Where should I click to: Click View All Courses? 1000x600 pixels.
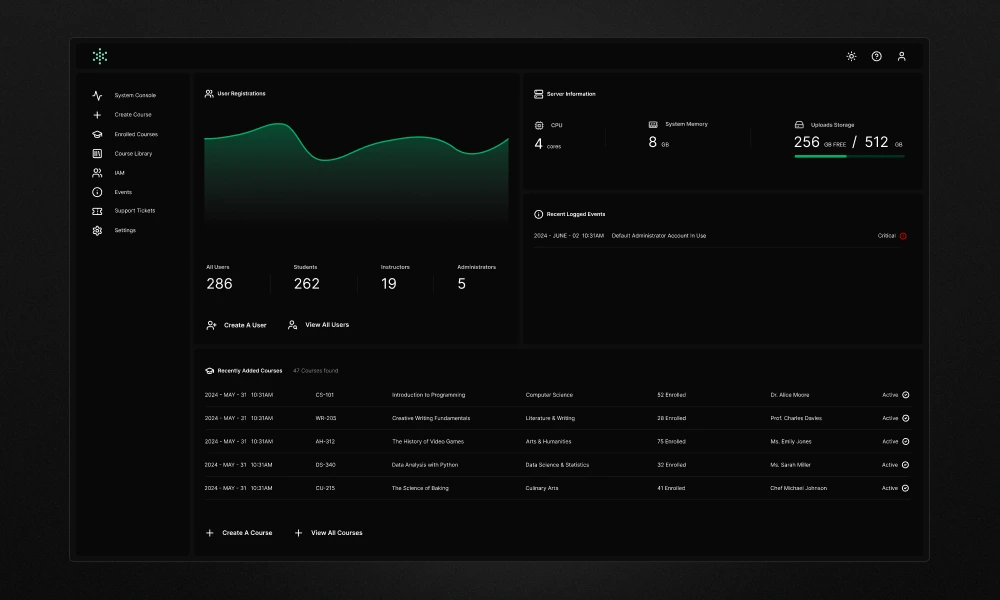coord(329,532)
